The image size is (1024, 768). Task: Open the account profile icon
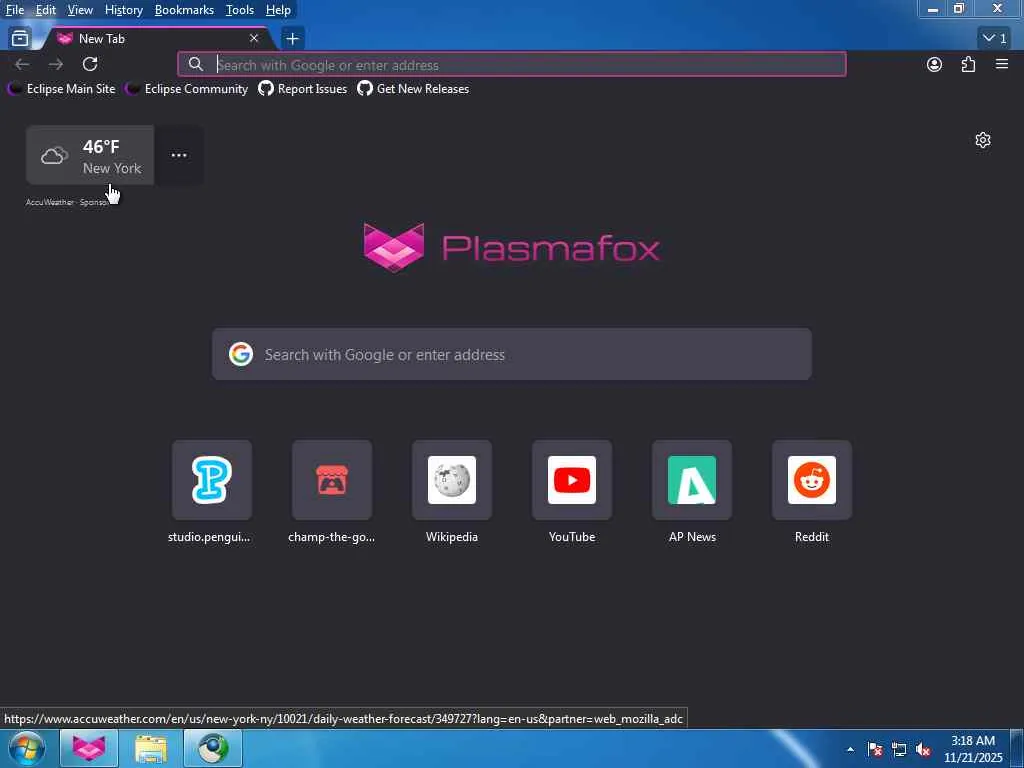click(935, 64)
